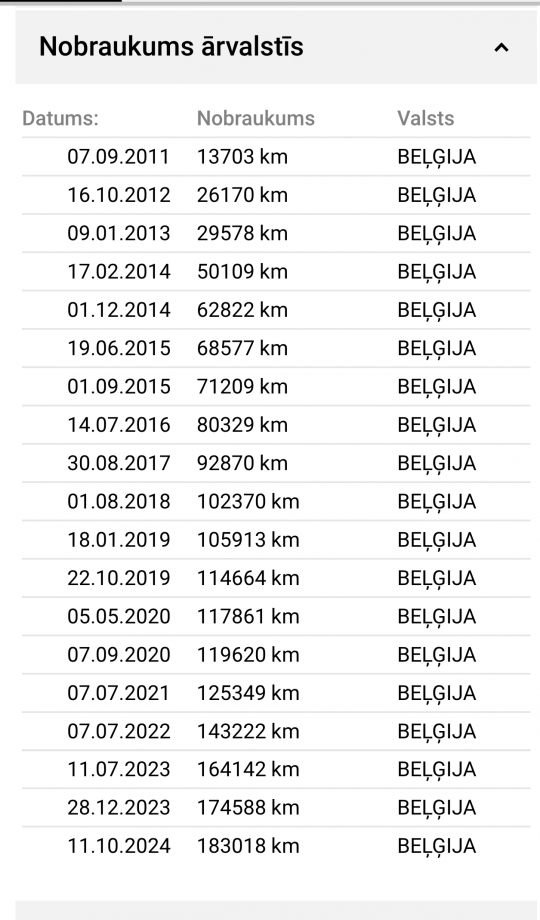Click BEĻĢIJA in the 01.09.2015 row
Screen dimensions: 540x920
point(437,387)
